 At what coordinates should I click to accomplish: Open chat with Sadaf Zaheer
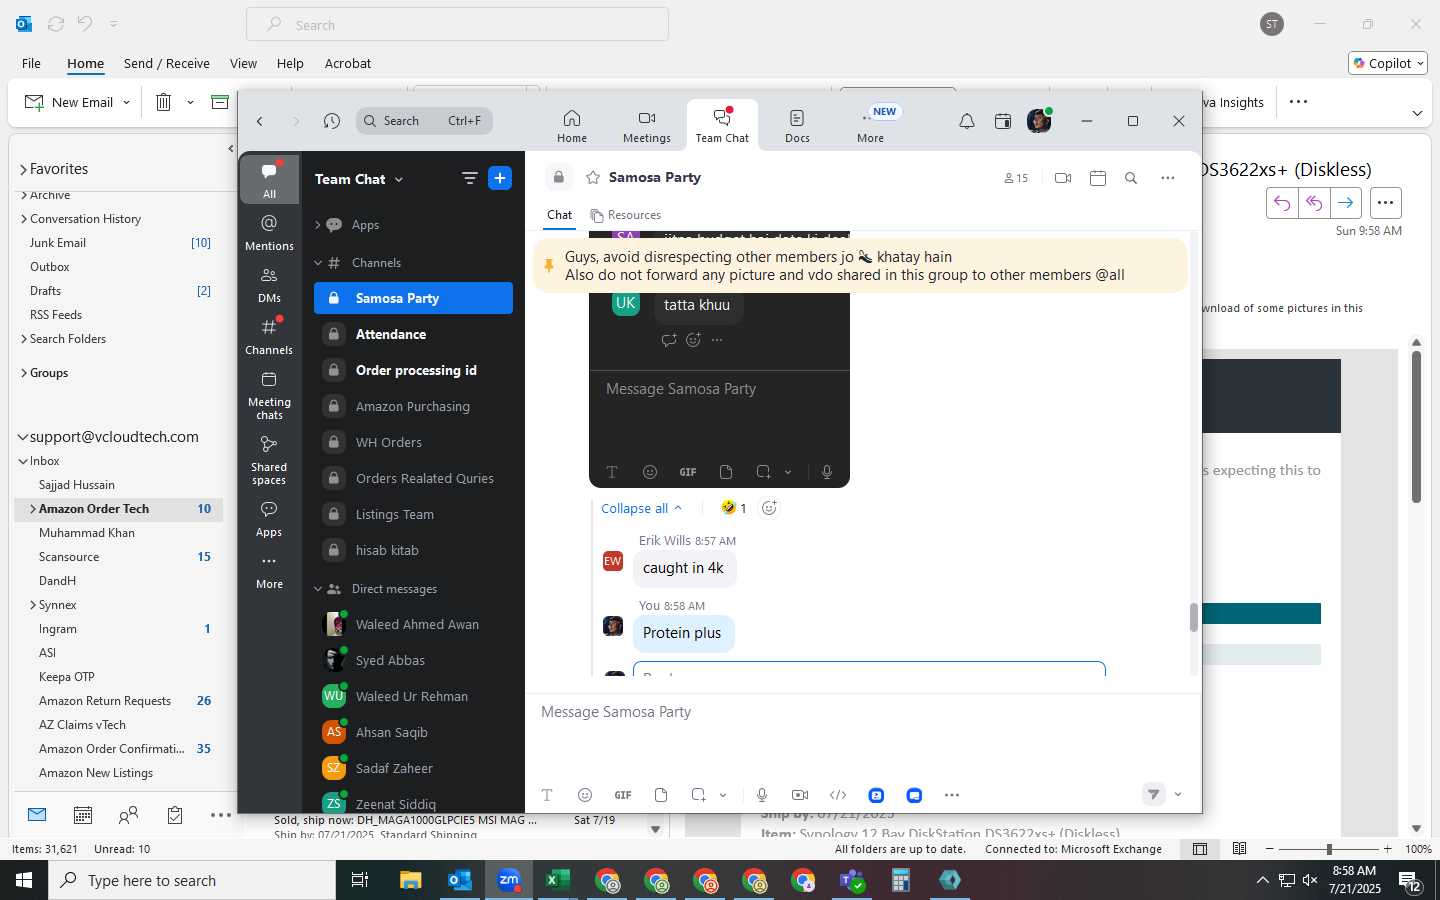pos(413,768)
